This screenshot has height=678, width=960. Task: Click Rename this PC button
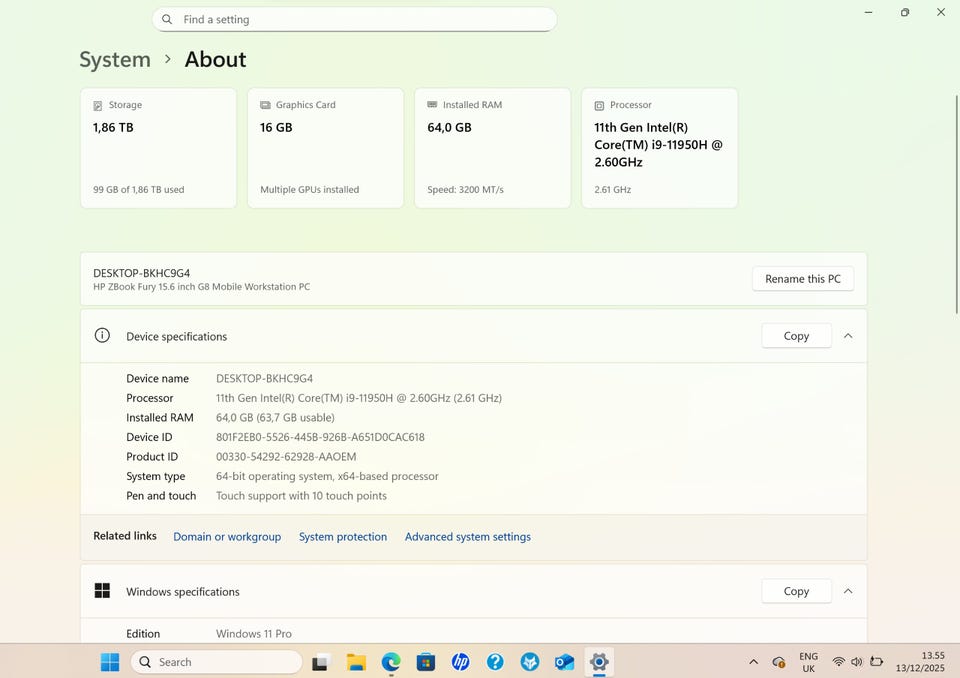(x=803, y=279)
